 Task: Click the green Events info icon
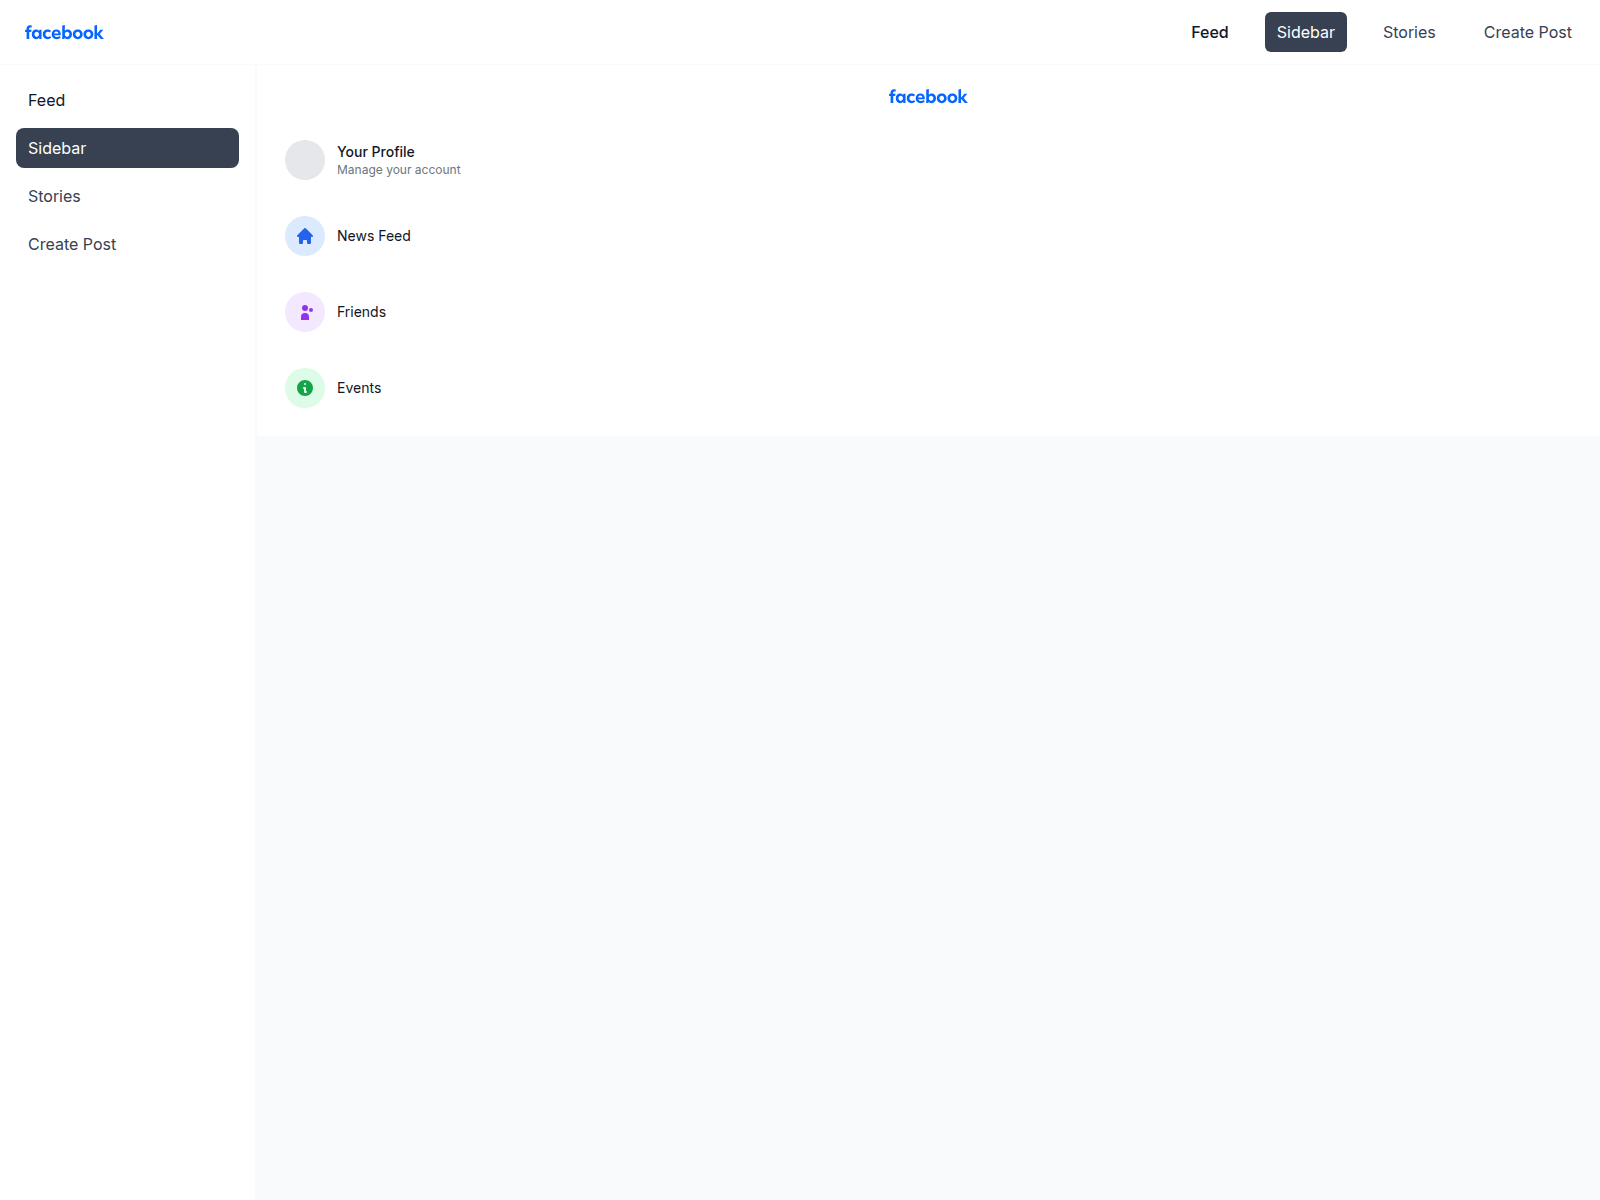click(305, 388)
